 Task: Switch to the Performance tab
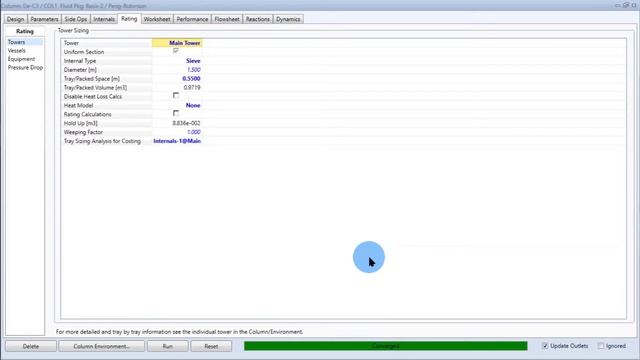pyautogui.click(x=192, y=19)
